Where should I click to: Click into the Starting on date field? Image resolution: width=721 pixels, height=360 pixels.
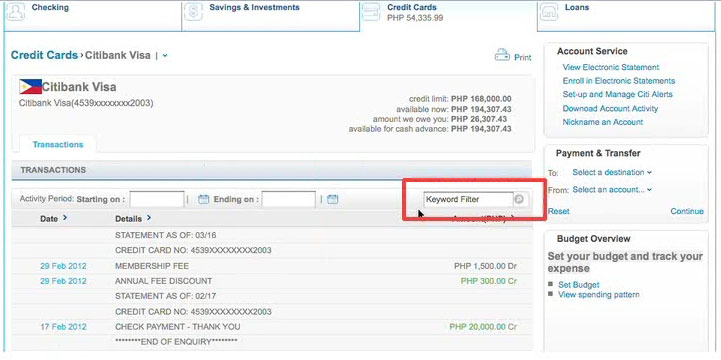(157, 200)
